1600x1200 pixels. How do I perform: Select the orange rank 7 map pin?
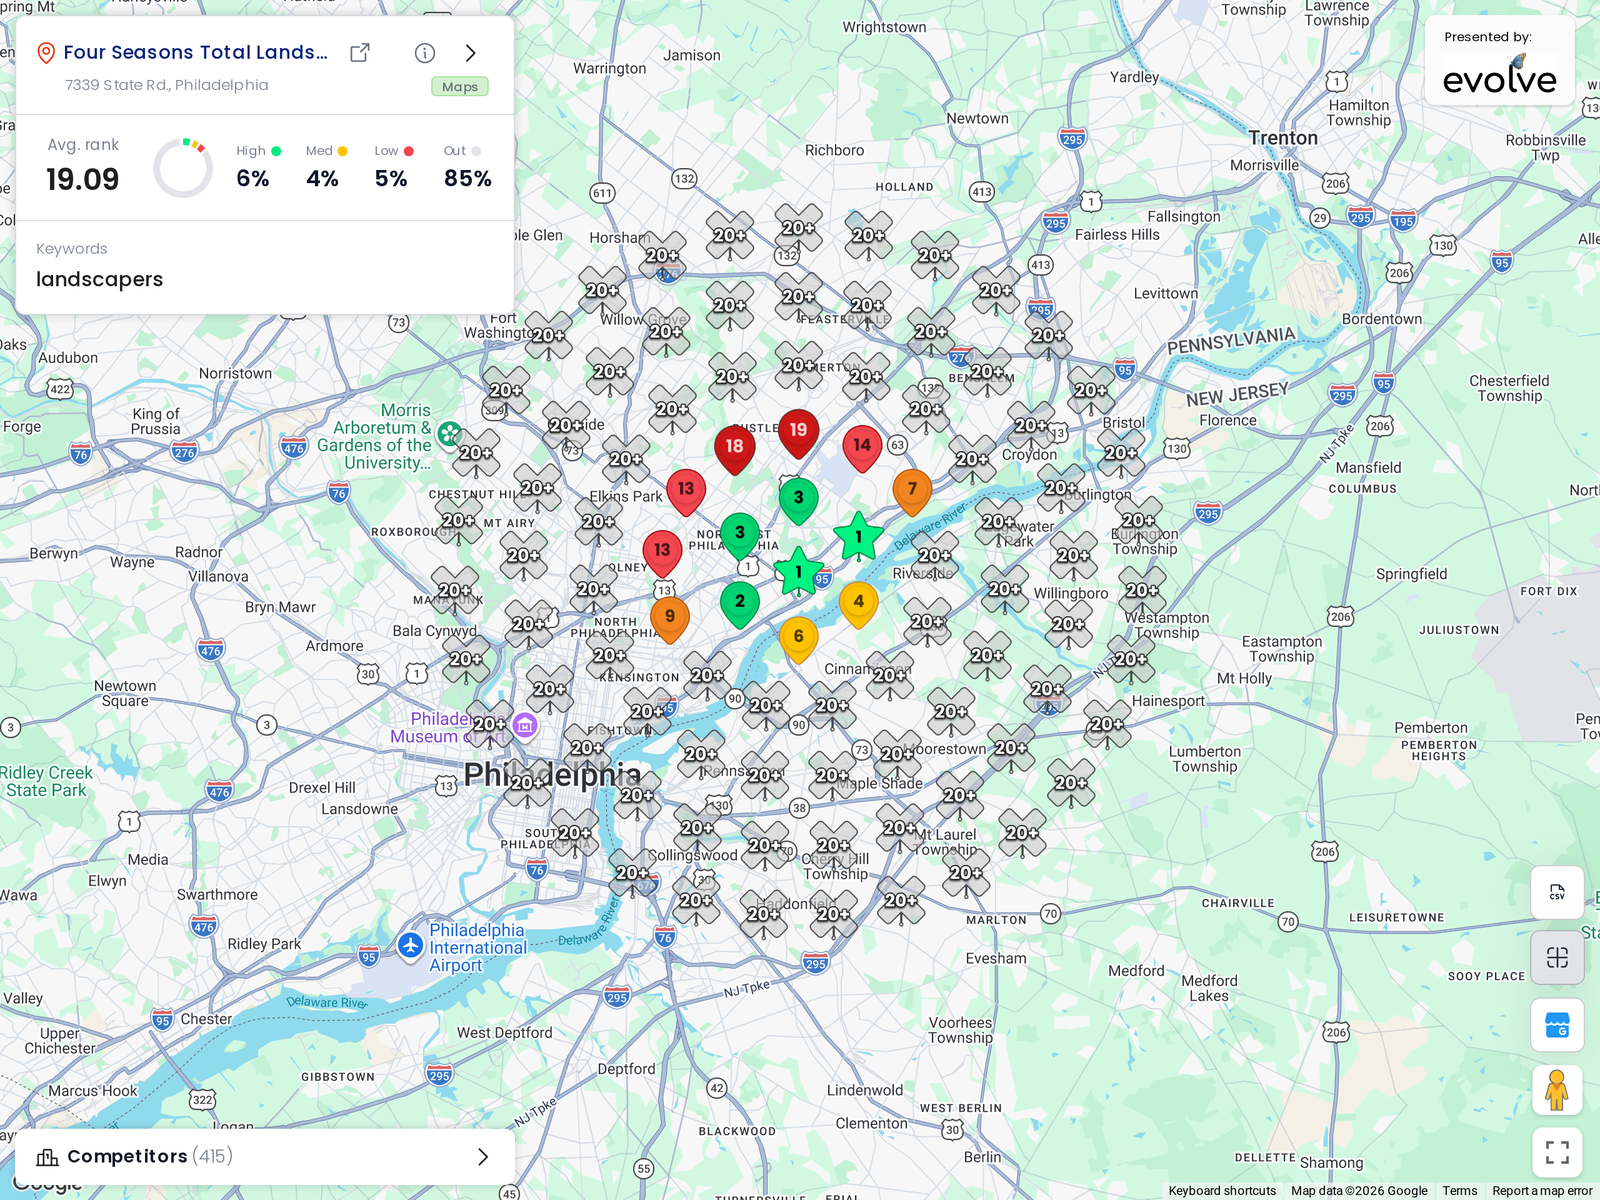pos(912,492)
